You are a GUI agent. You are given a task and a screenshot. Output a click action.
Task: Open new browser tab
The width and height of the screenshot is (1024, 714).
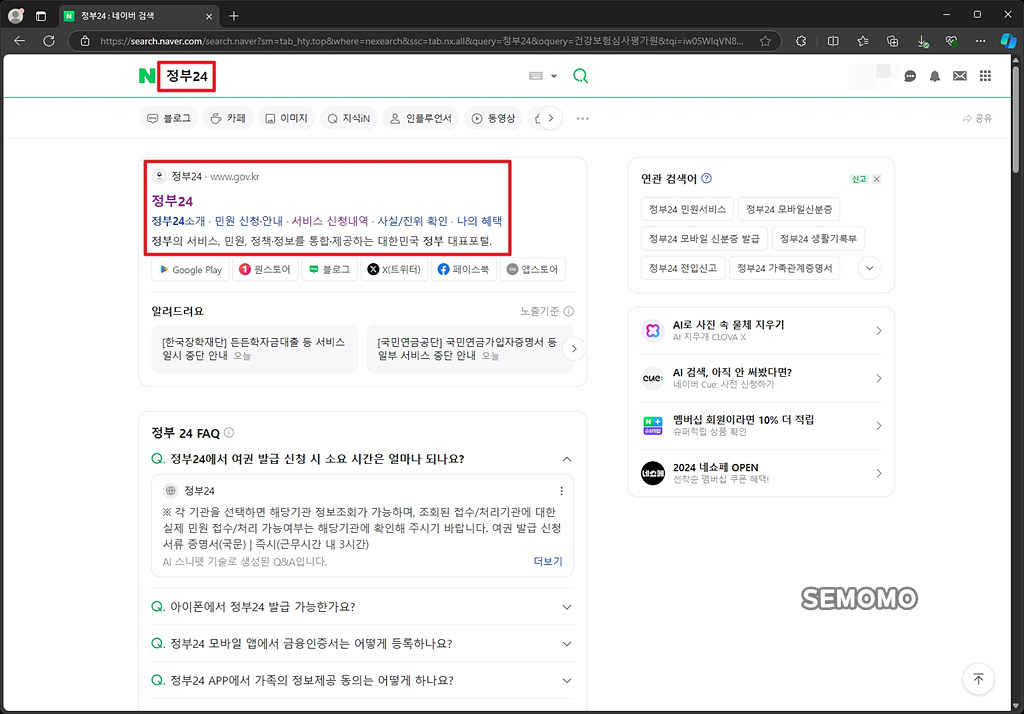pos(234,16)
